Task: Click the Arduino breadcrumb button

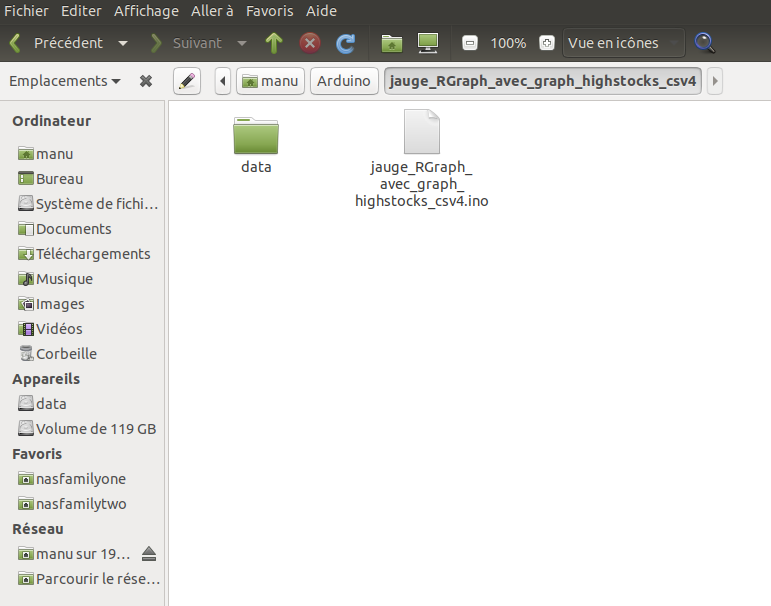Action: 344,81
